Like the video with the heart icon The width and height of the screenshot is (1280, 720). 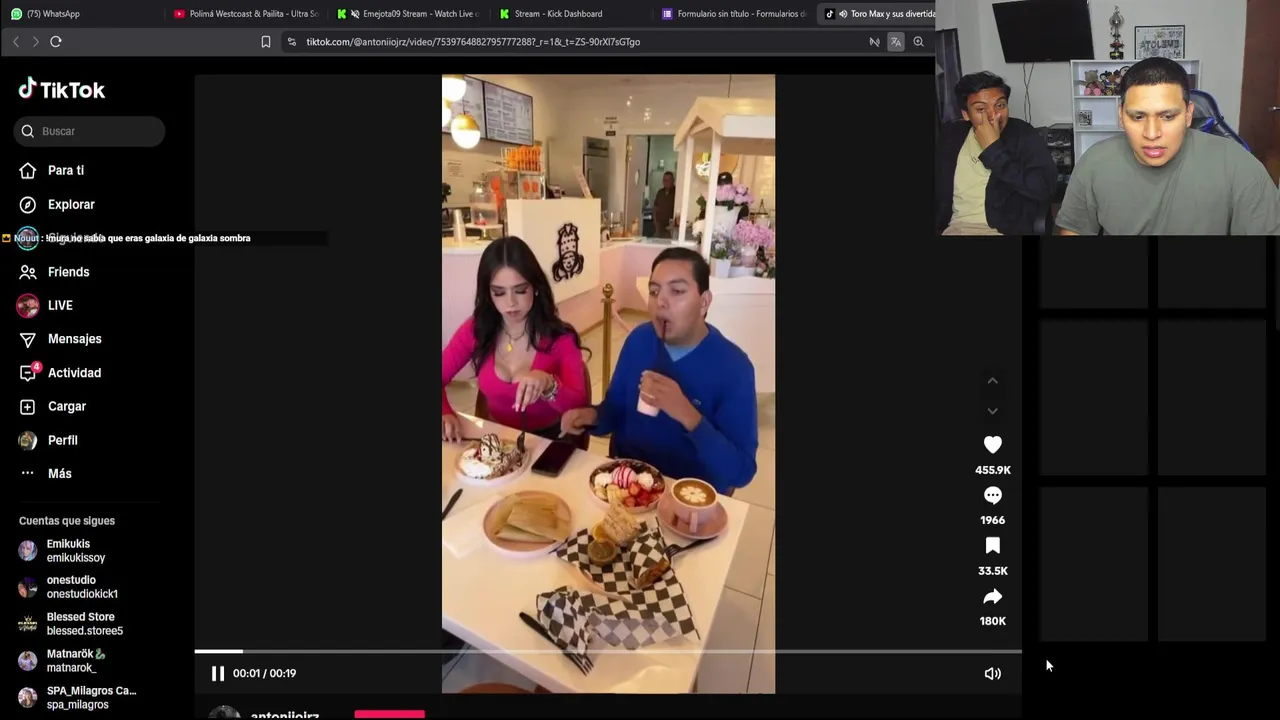[992, 445]
